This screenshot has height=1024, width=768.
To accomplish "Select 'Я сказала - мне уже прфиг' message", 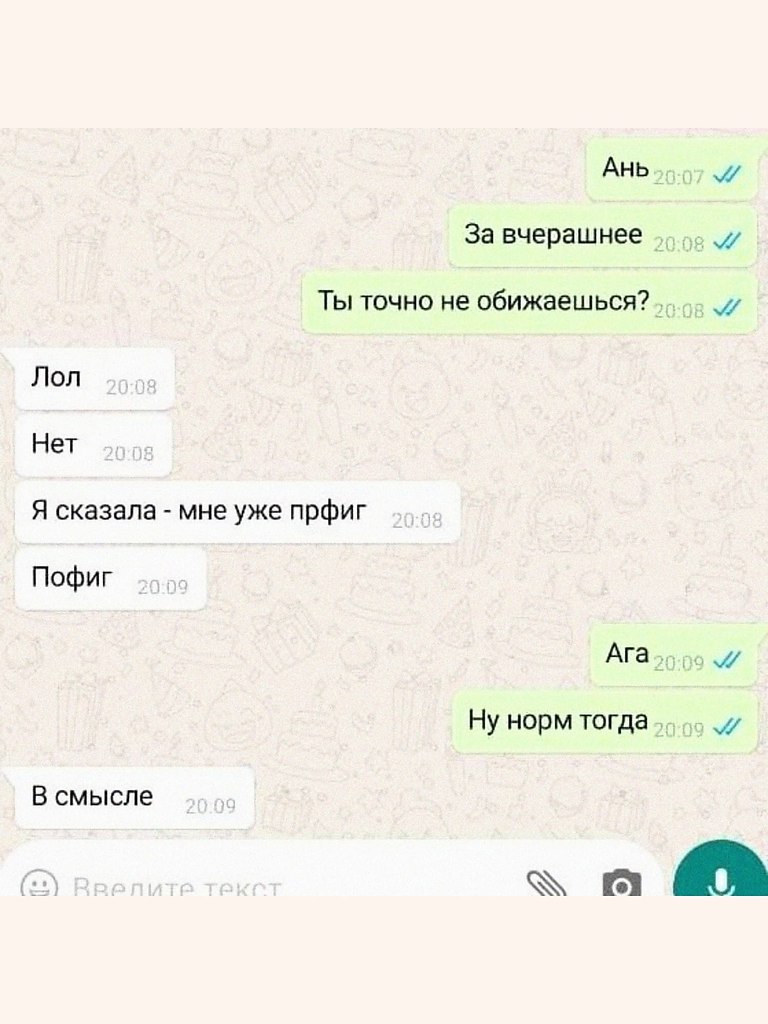I will [x=237, y=512].
